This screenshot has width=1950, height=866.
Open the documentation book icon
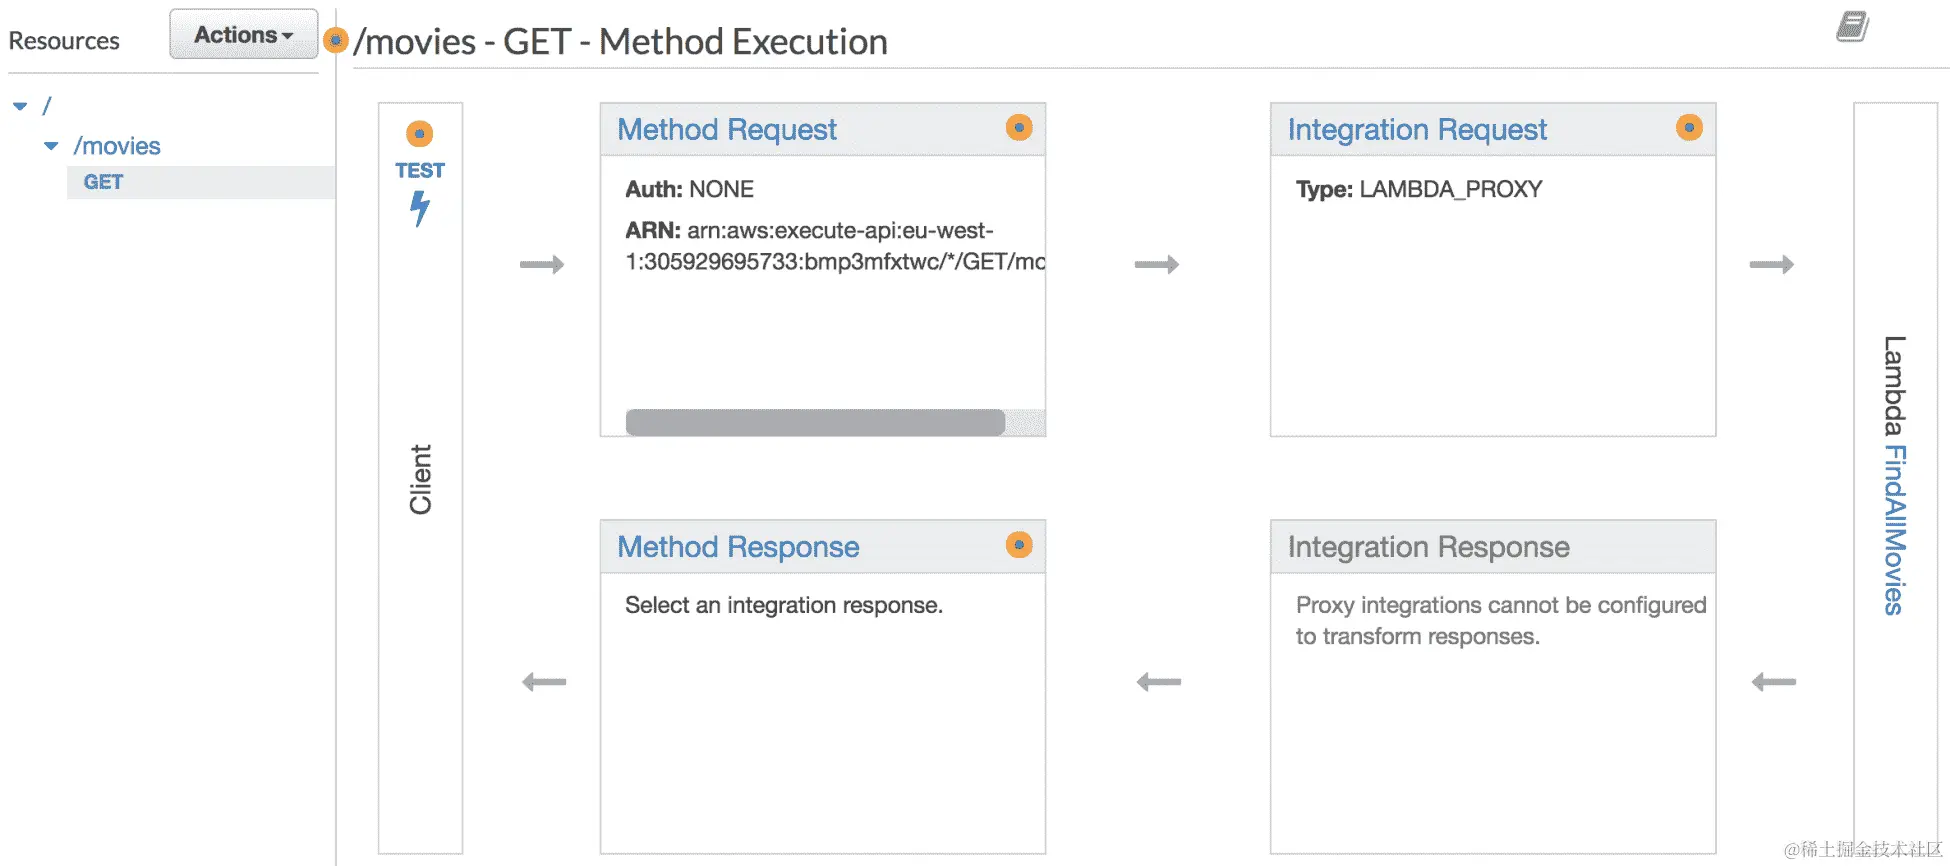pos(1852,27)
